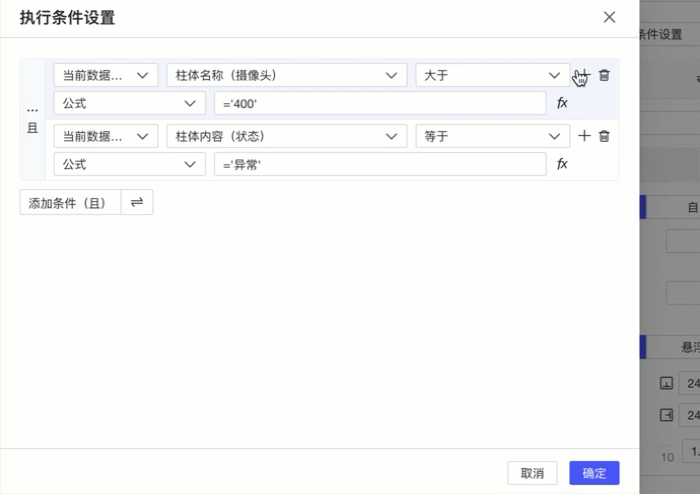Expand the 柱体内容（状态） field dropdown

[x=285, y=136]
